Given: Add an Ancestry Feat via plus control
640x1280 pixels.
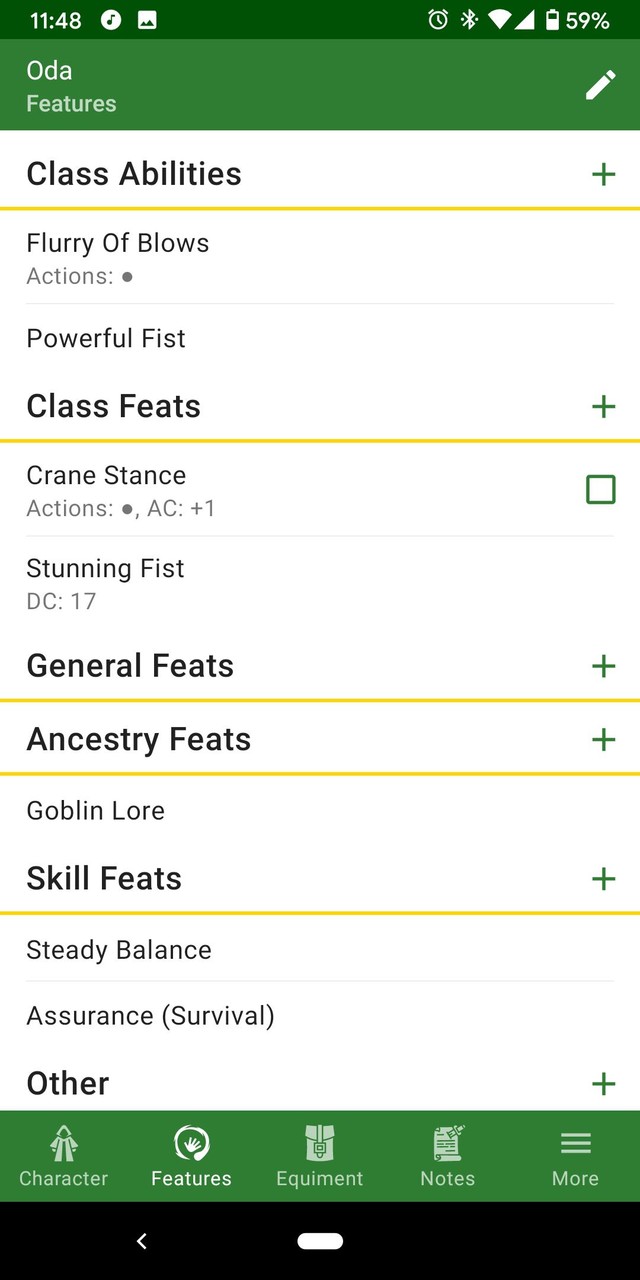Looking at the screenshot, I should [603, 739].
